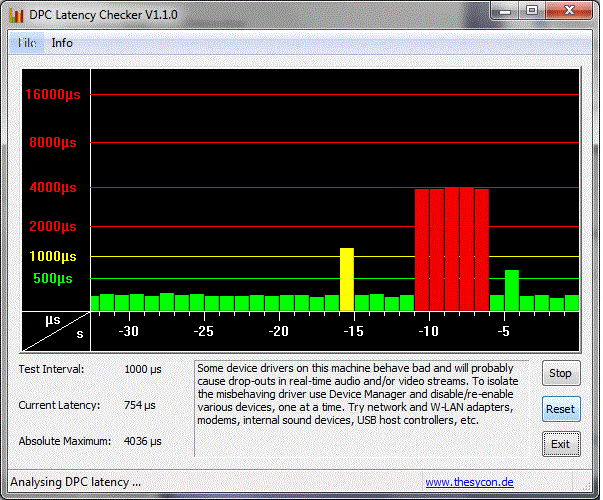The image size is (603, 500).
Task: Click the DPC Latency Checker title bar icon
Action: 16,15
